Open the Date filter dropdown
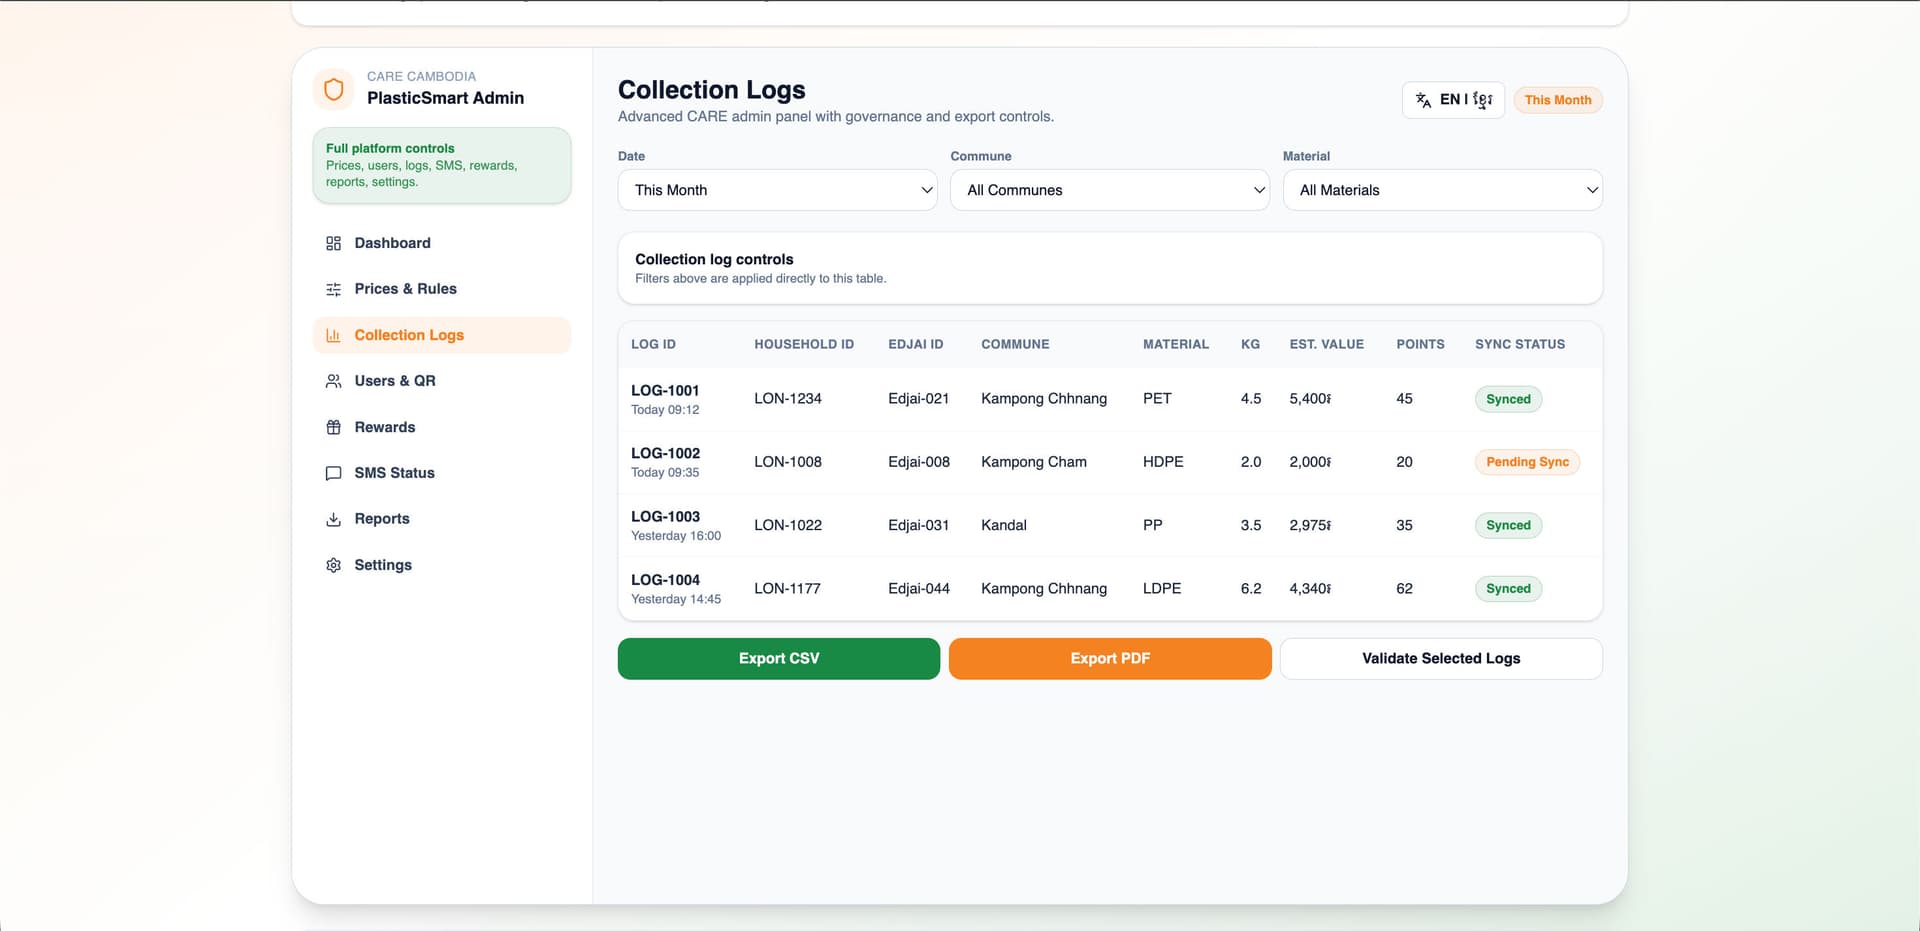The image size is (1920, 931). point(778,190)
